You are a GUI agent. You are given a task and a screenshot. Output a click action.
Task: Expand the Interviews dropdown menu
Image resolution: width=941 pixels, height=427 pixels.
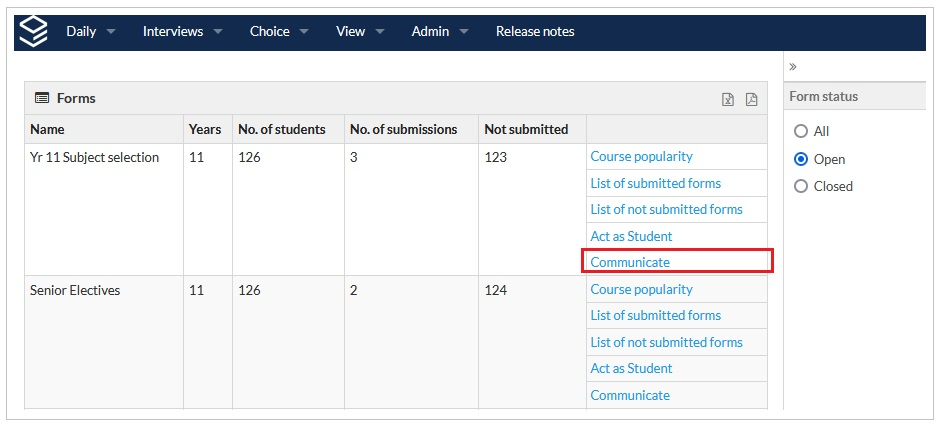pos(182,31)
